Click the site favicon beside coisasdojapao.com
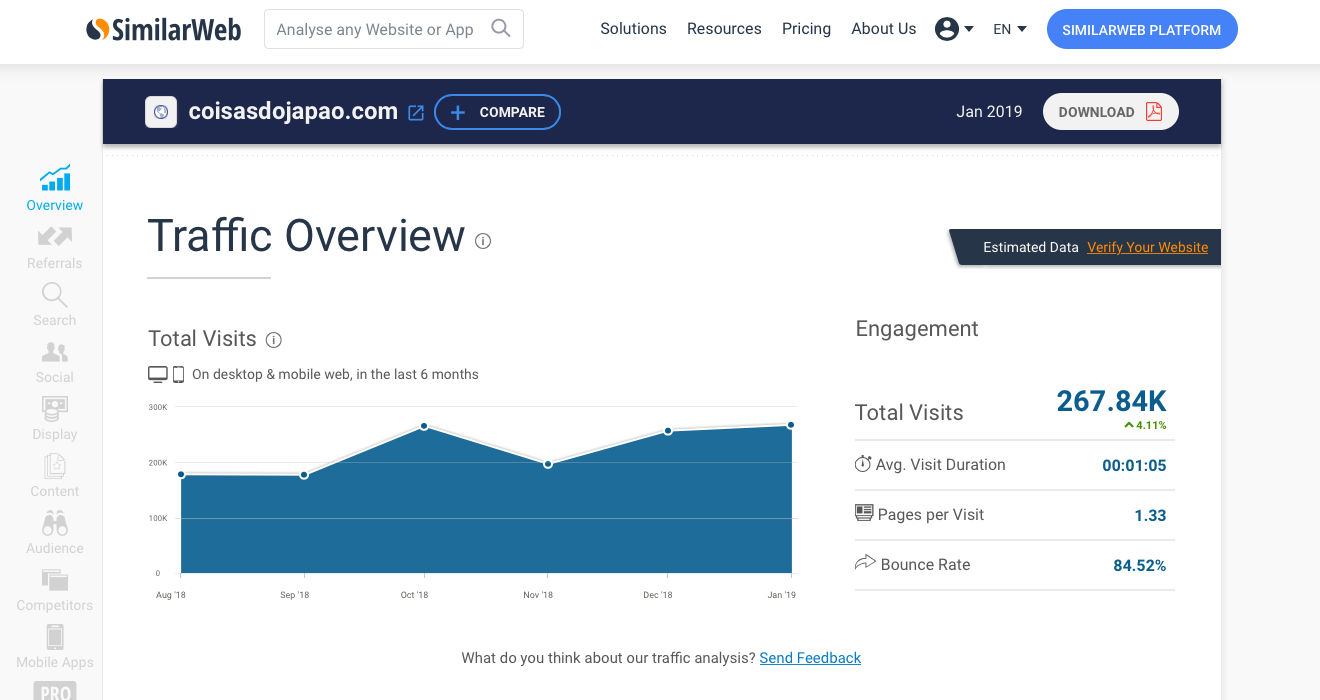 161,112
